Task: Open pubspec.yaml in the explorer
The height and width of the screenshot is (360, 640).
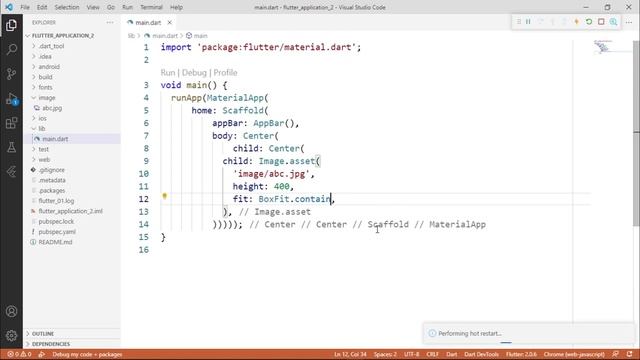Action: coord(57,232)
